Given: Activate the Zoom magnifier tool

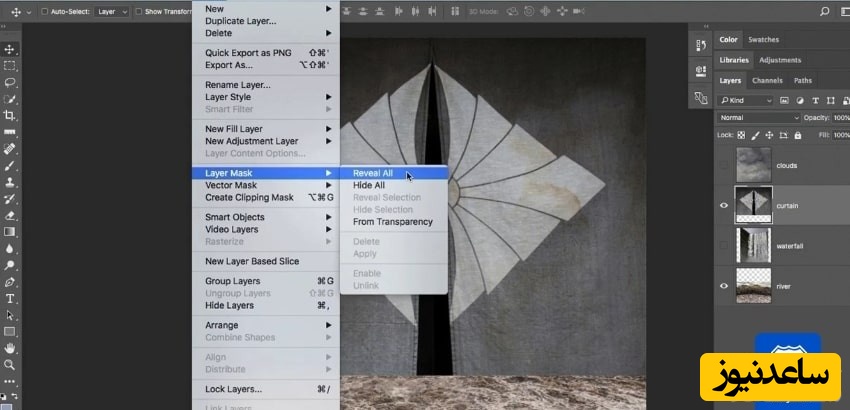Looking at the screenshot, I should [x=10, y=365].
